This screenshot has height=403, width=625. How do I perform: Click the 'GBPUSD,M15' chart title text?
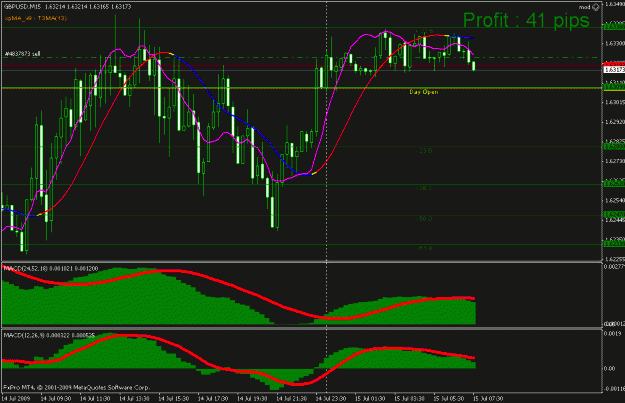click(22, 7)
